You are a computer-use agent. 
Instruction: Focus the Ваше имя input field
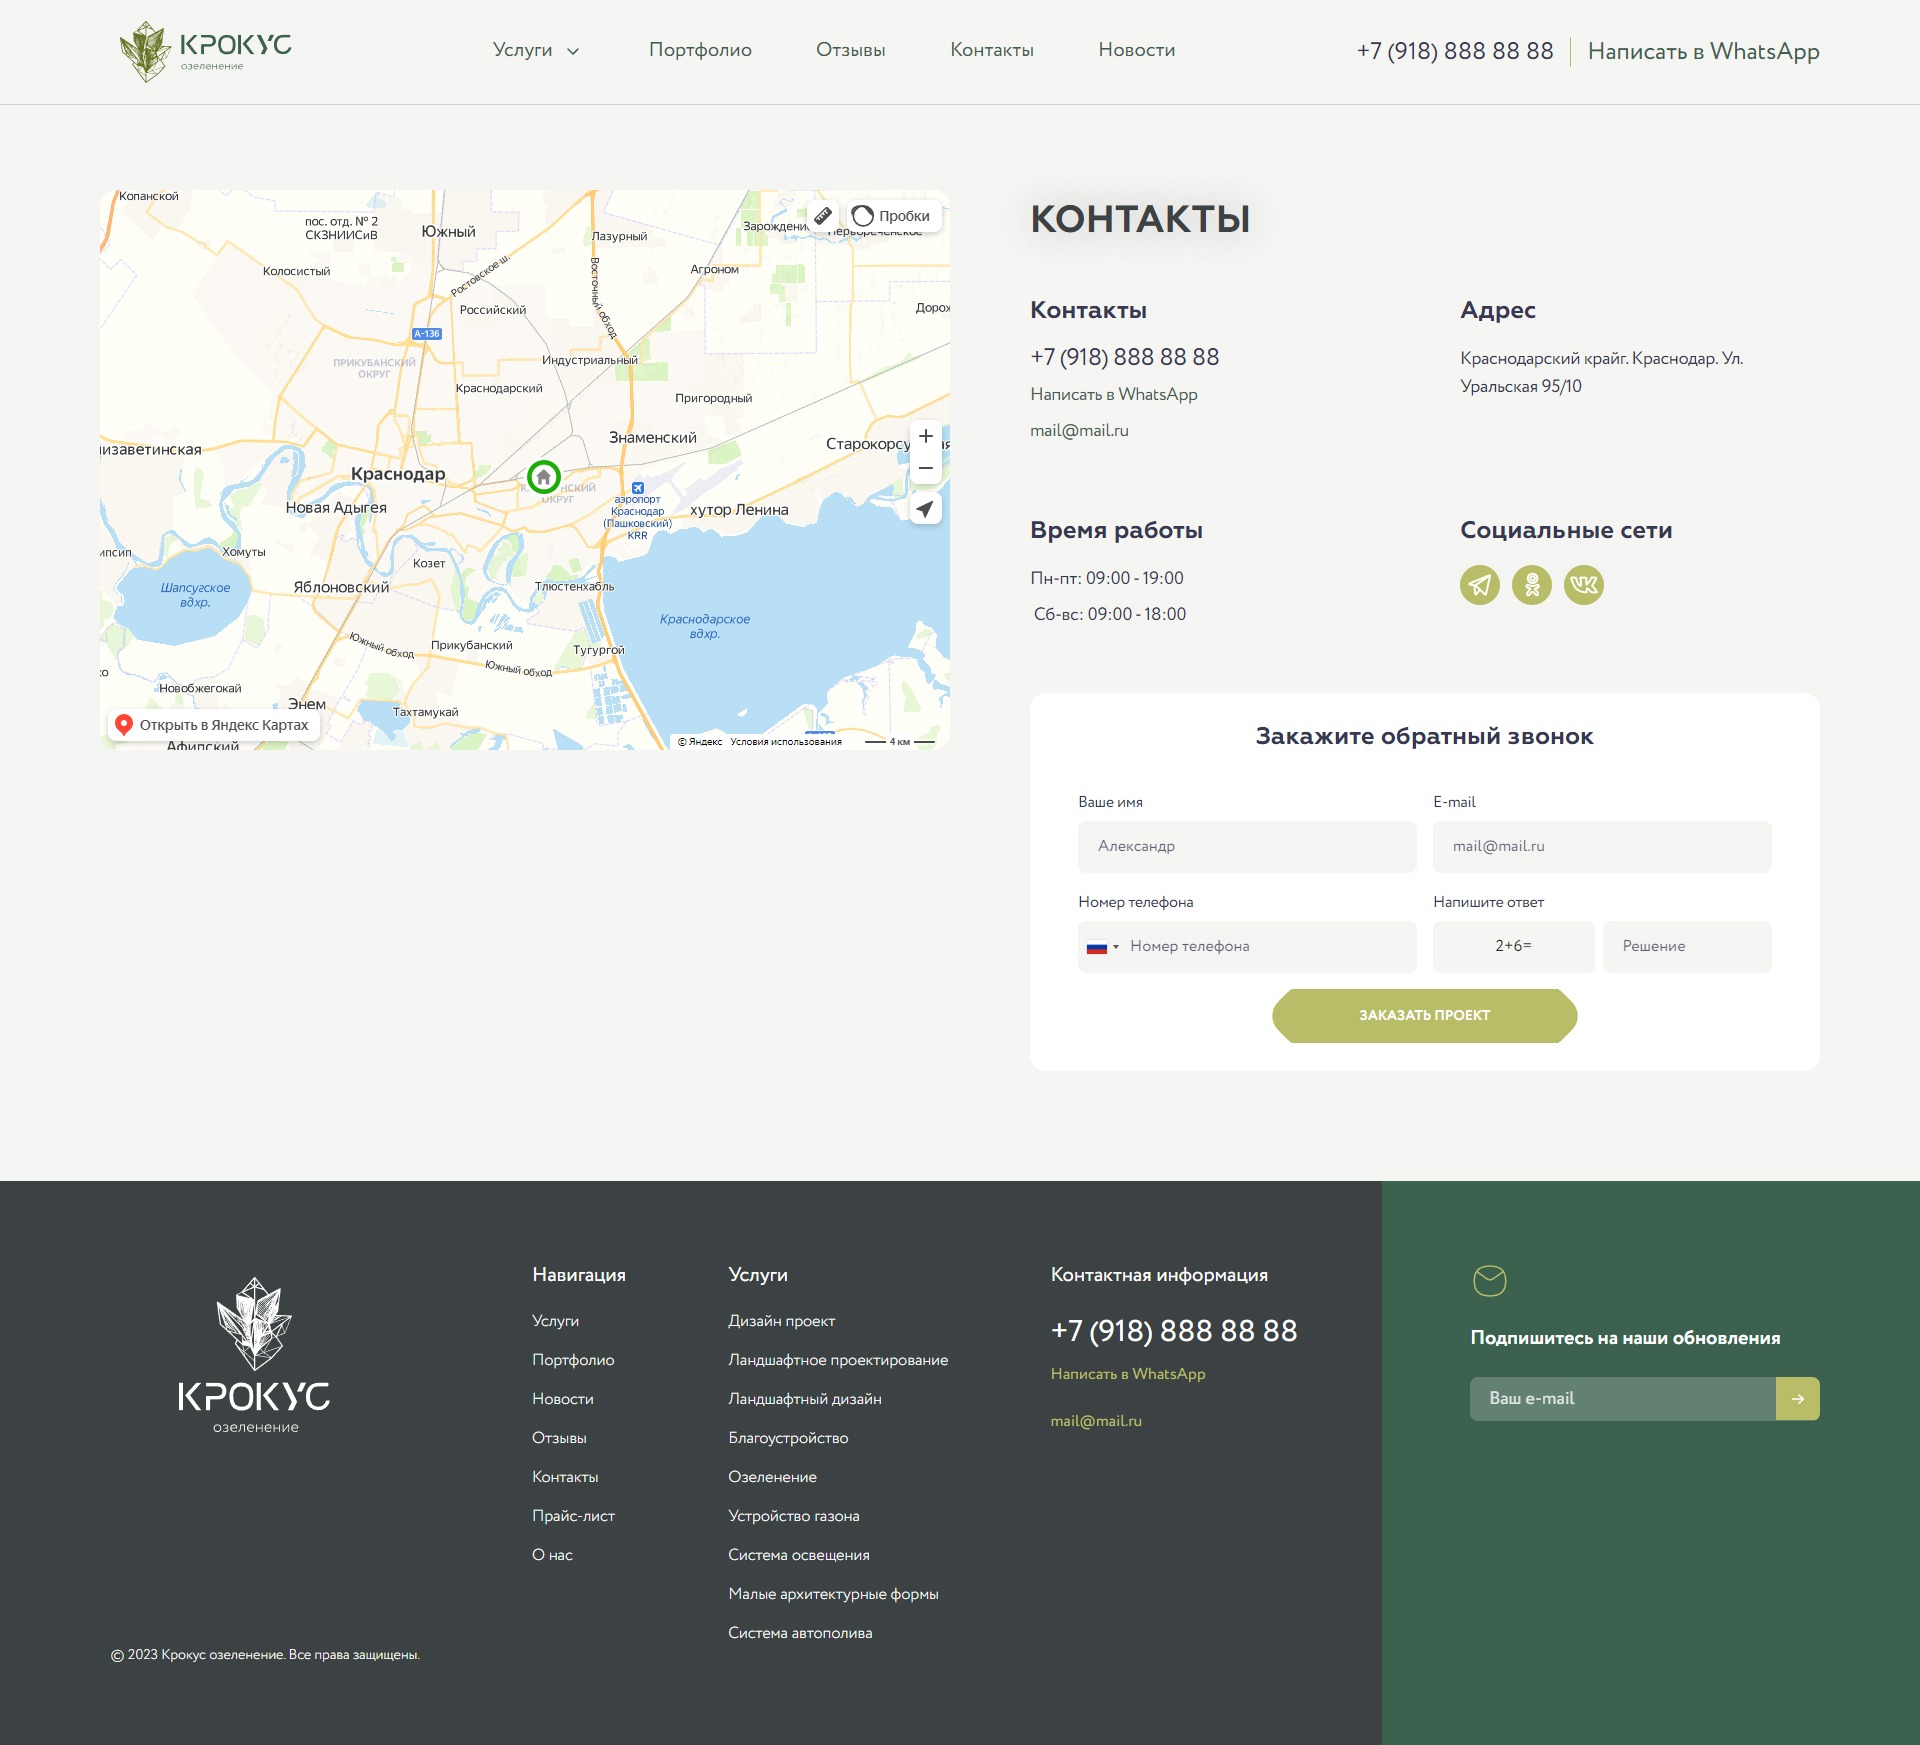coord(1246,847)
